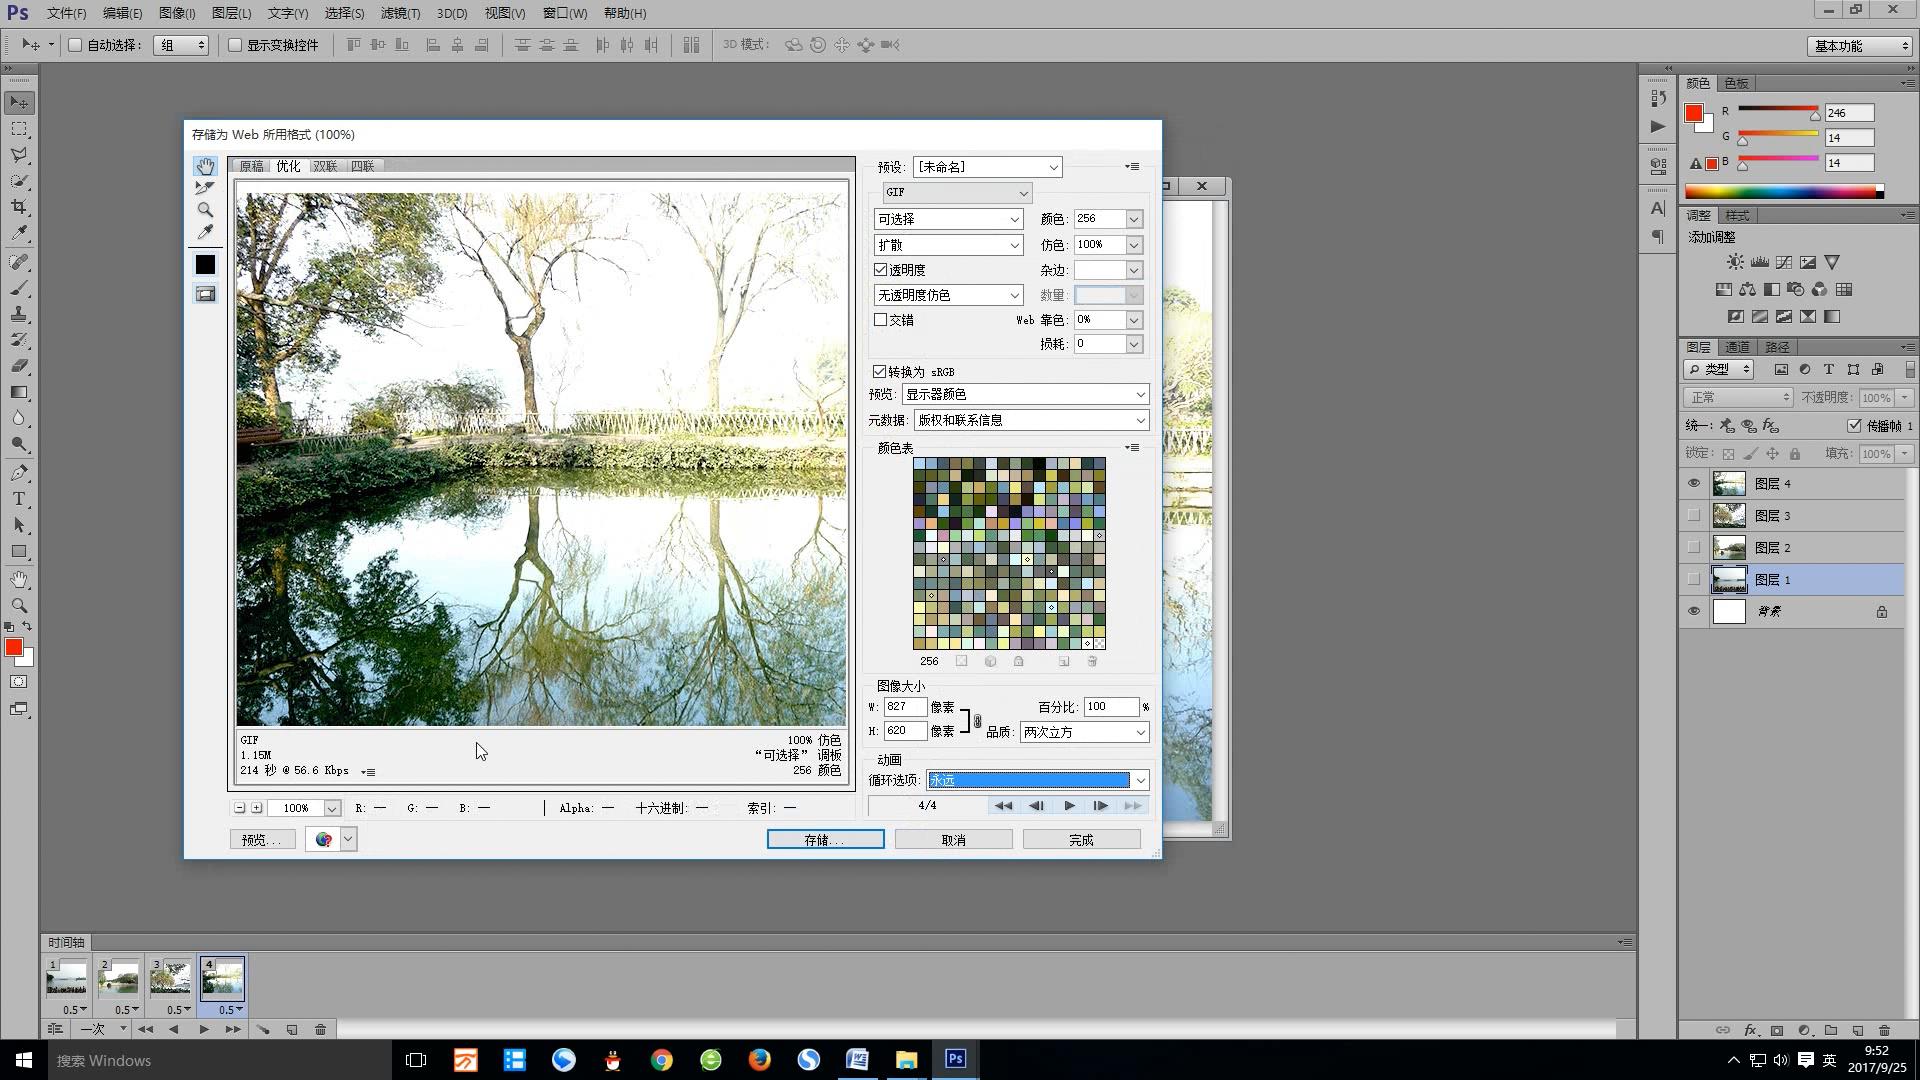The width and height of the screenshot is (1920, 1080).
Task: Click the foreground red color swatch in toolbar
Action: (14, 648)
